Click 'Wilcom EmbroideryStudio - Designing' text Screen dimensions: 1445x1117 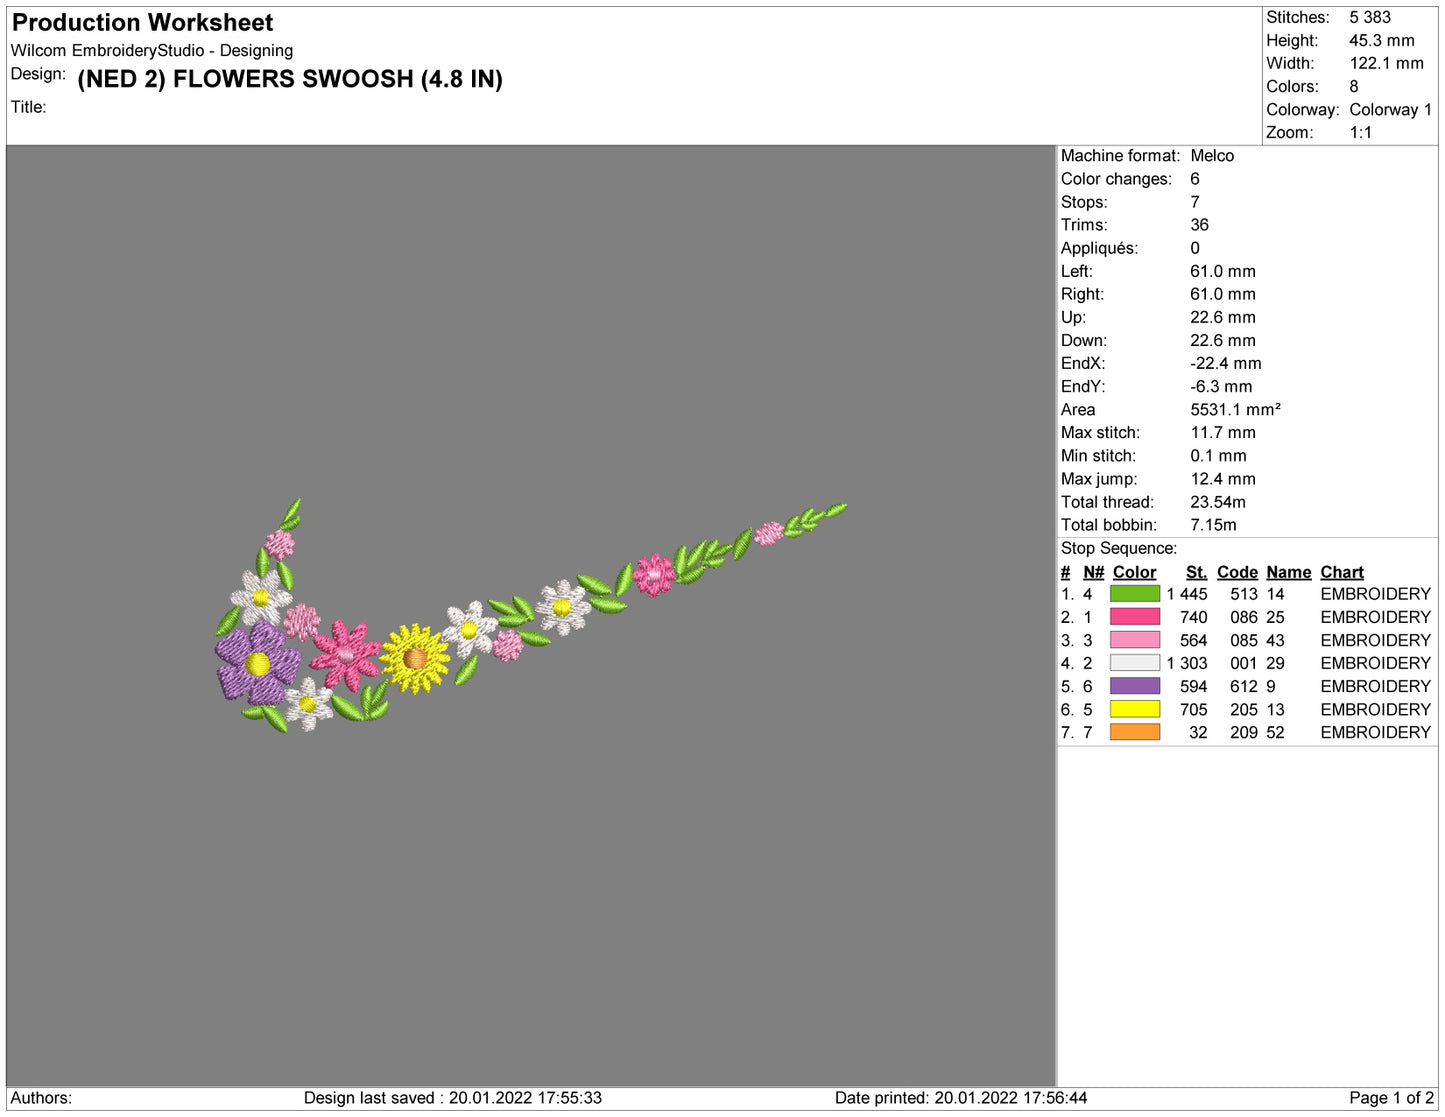(x=152, y=50)
